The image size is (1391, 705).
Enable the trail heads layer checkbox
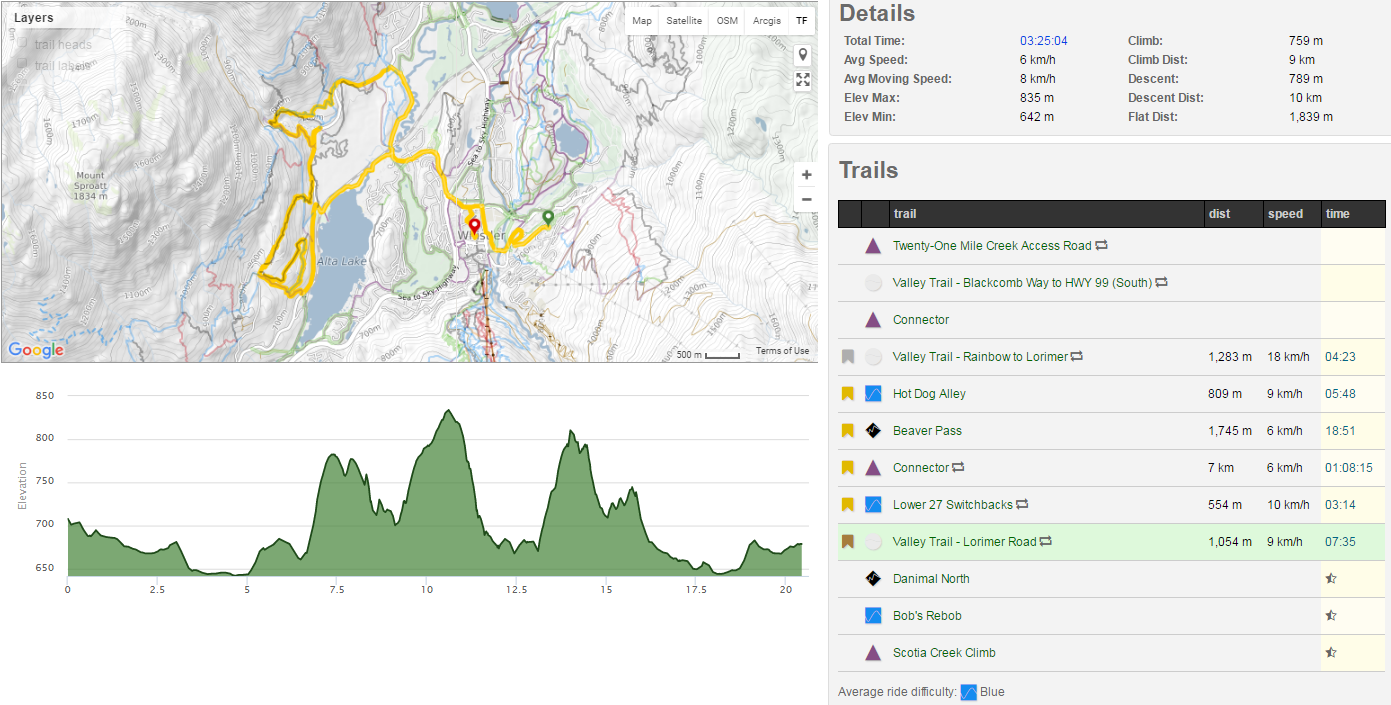23,44
